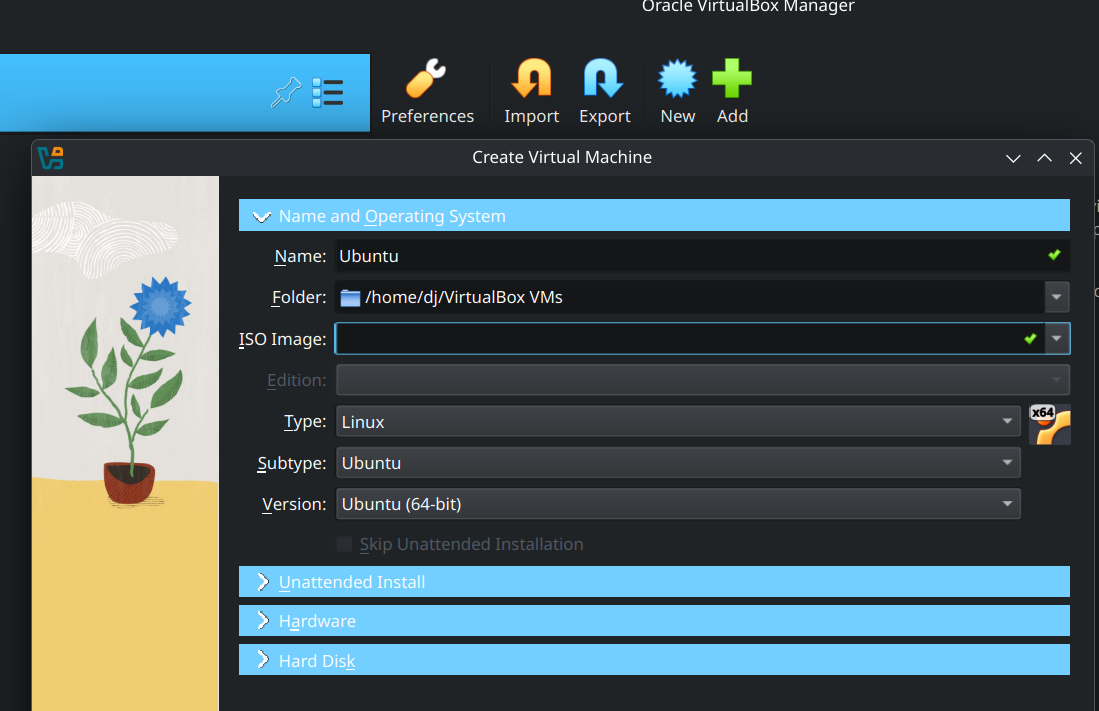Click the Export appliance icon
This screenshot has width=1099, height=711.
click(604, 90)
